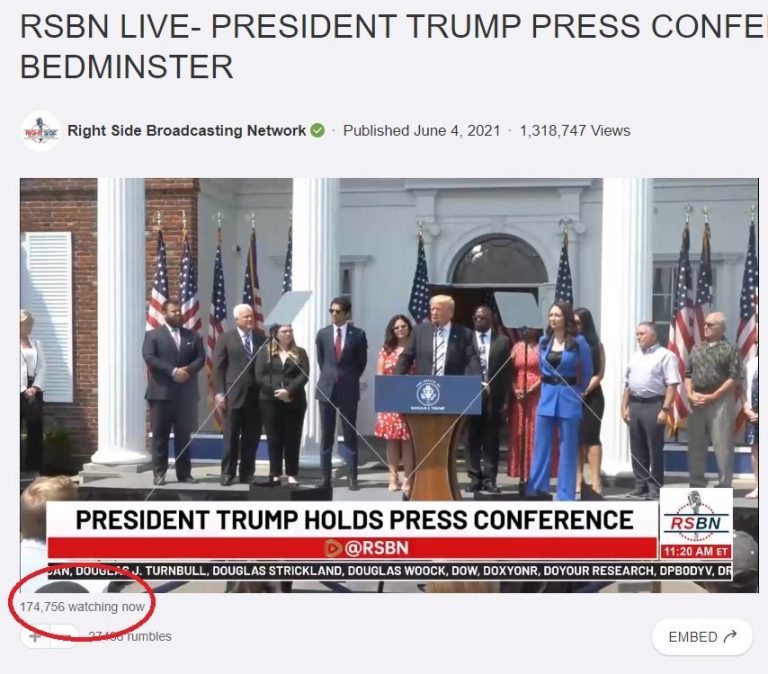Open the EMBED button
Viewport: 768px width, 674px height.
(702, 637)
